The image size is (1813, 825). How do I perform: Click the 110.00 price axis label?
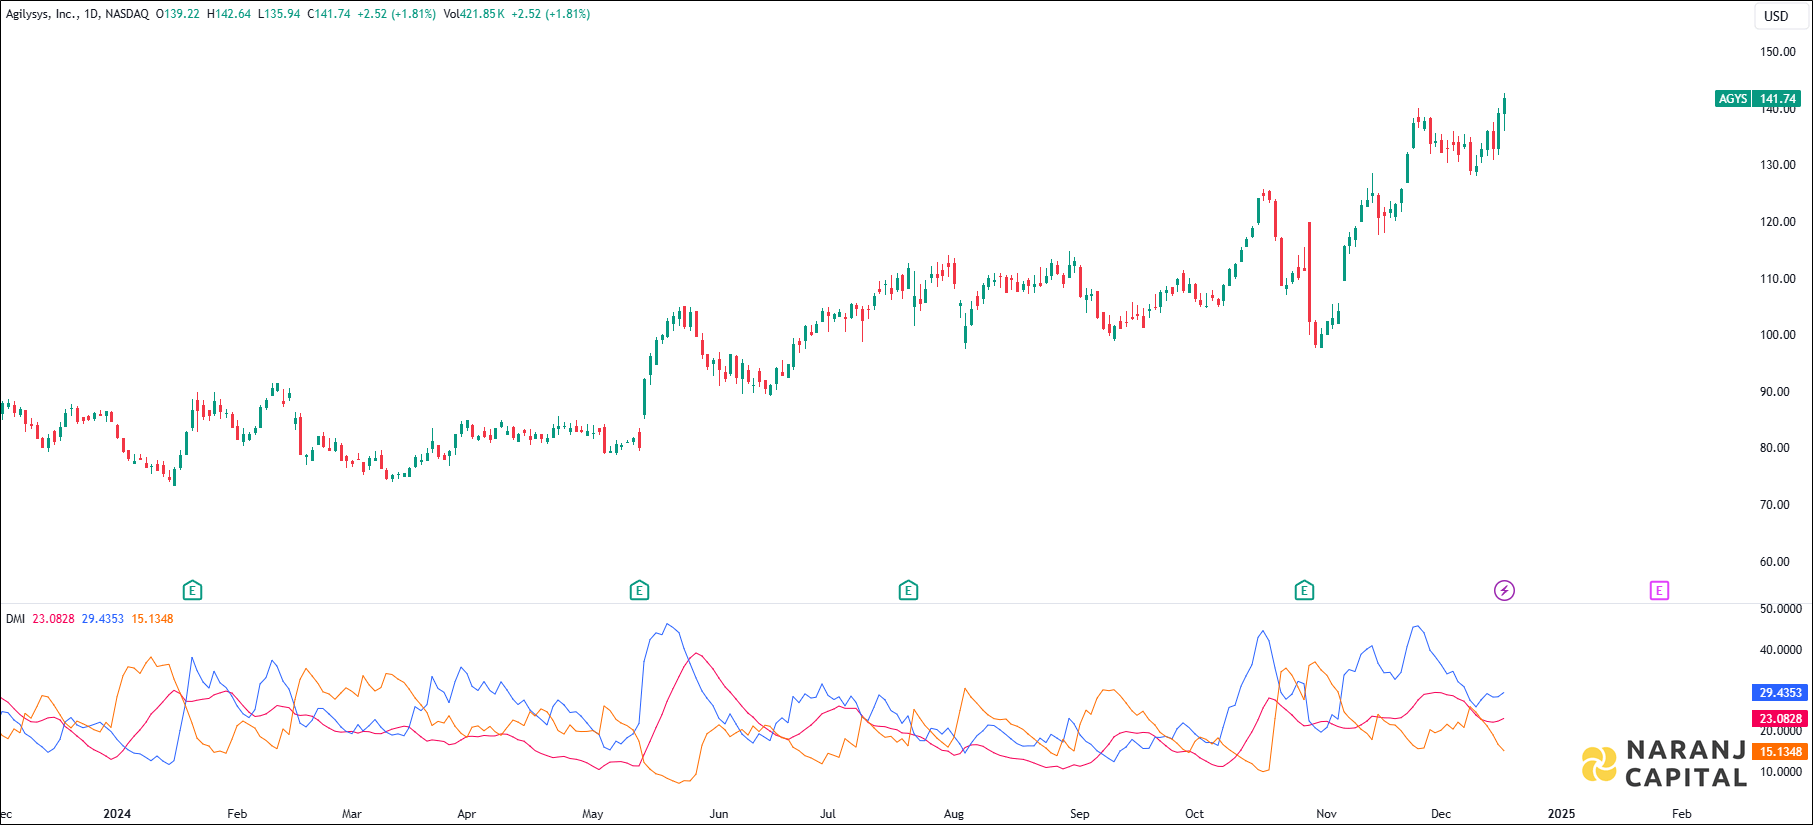(1778, 279)
